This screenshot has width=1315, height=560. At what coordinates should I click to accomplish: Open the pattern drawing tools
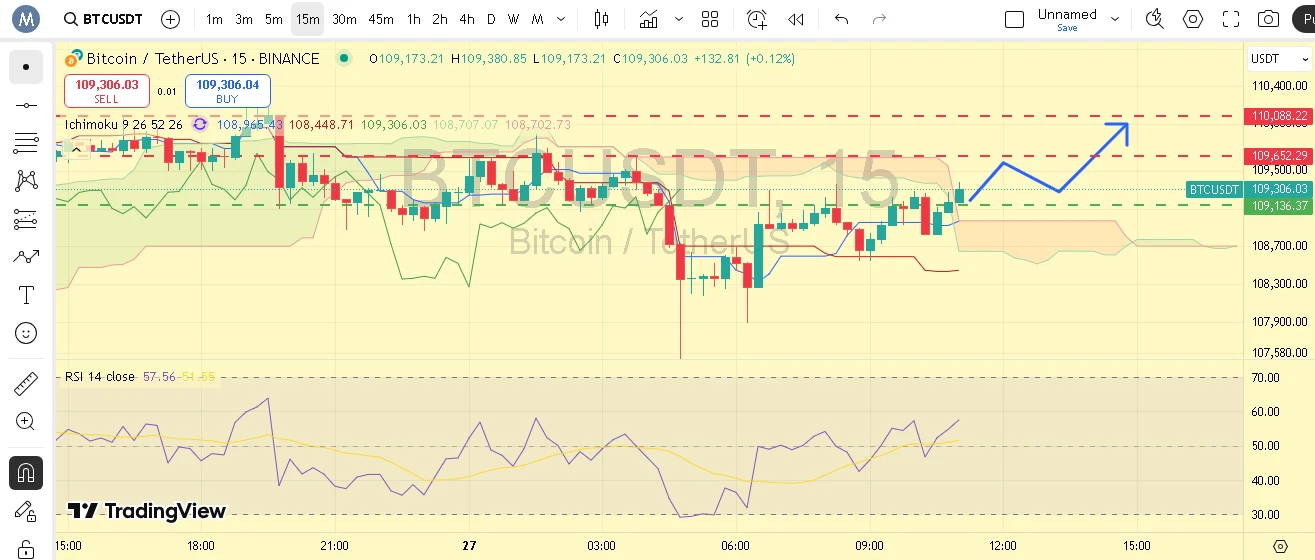coord(26,181)
